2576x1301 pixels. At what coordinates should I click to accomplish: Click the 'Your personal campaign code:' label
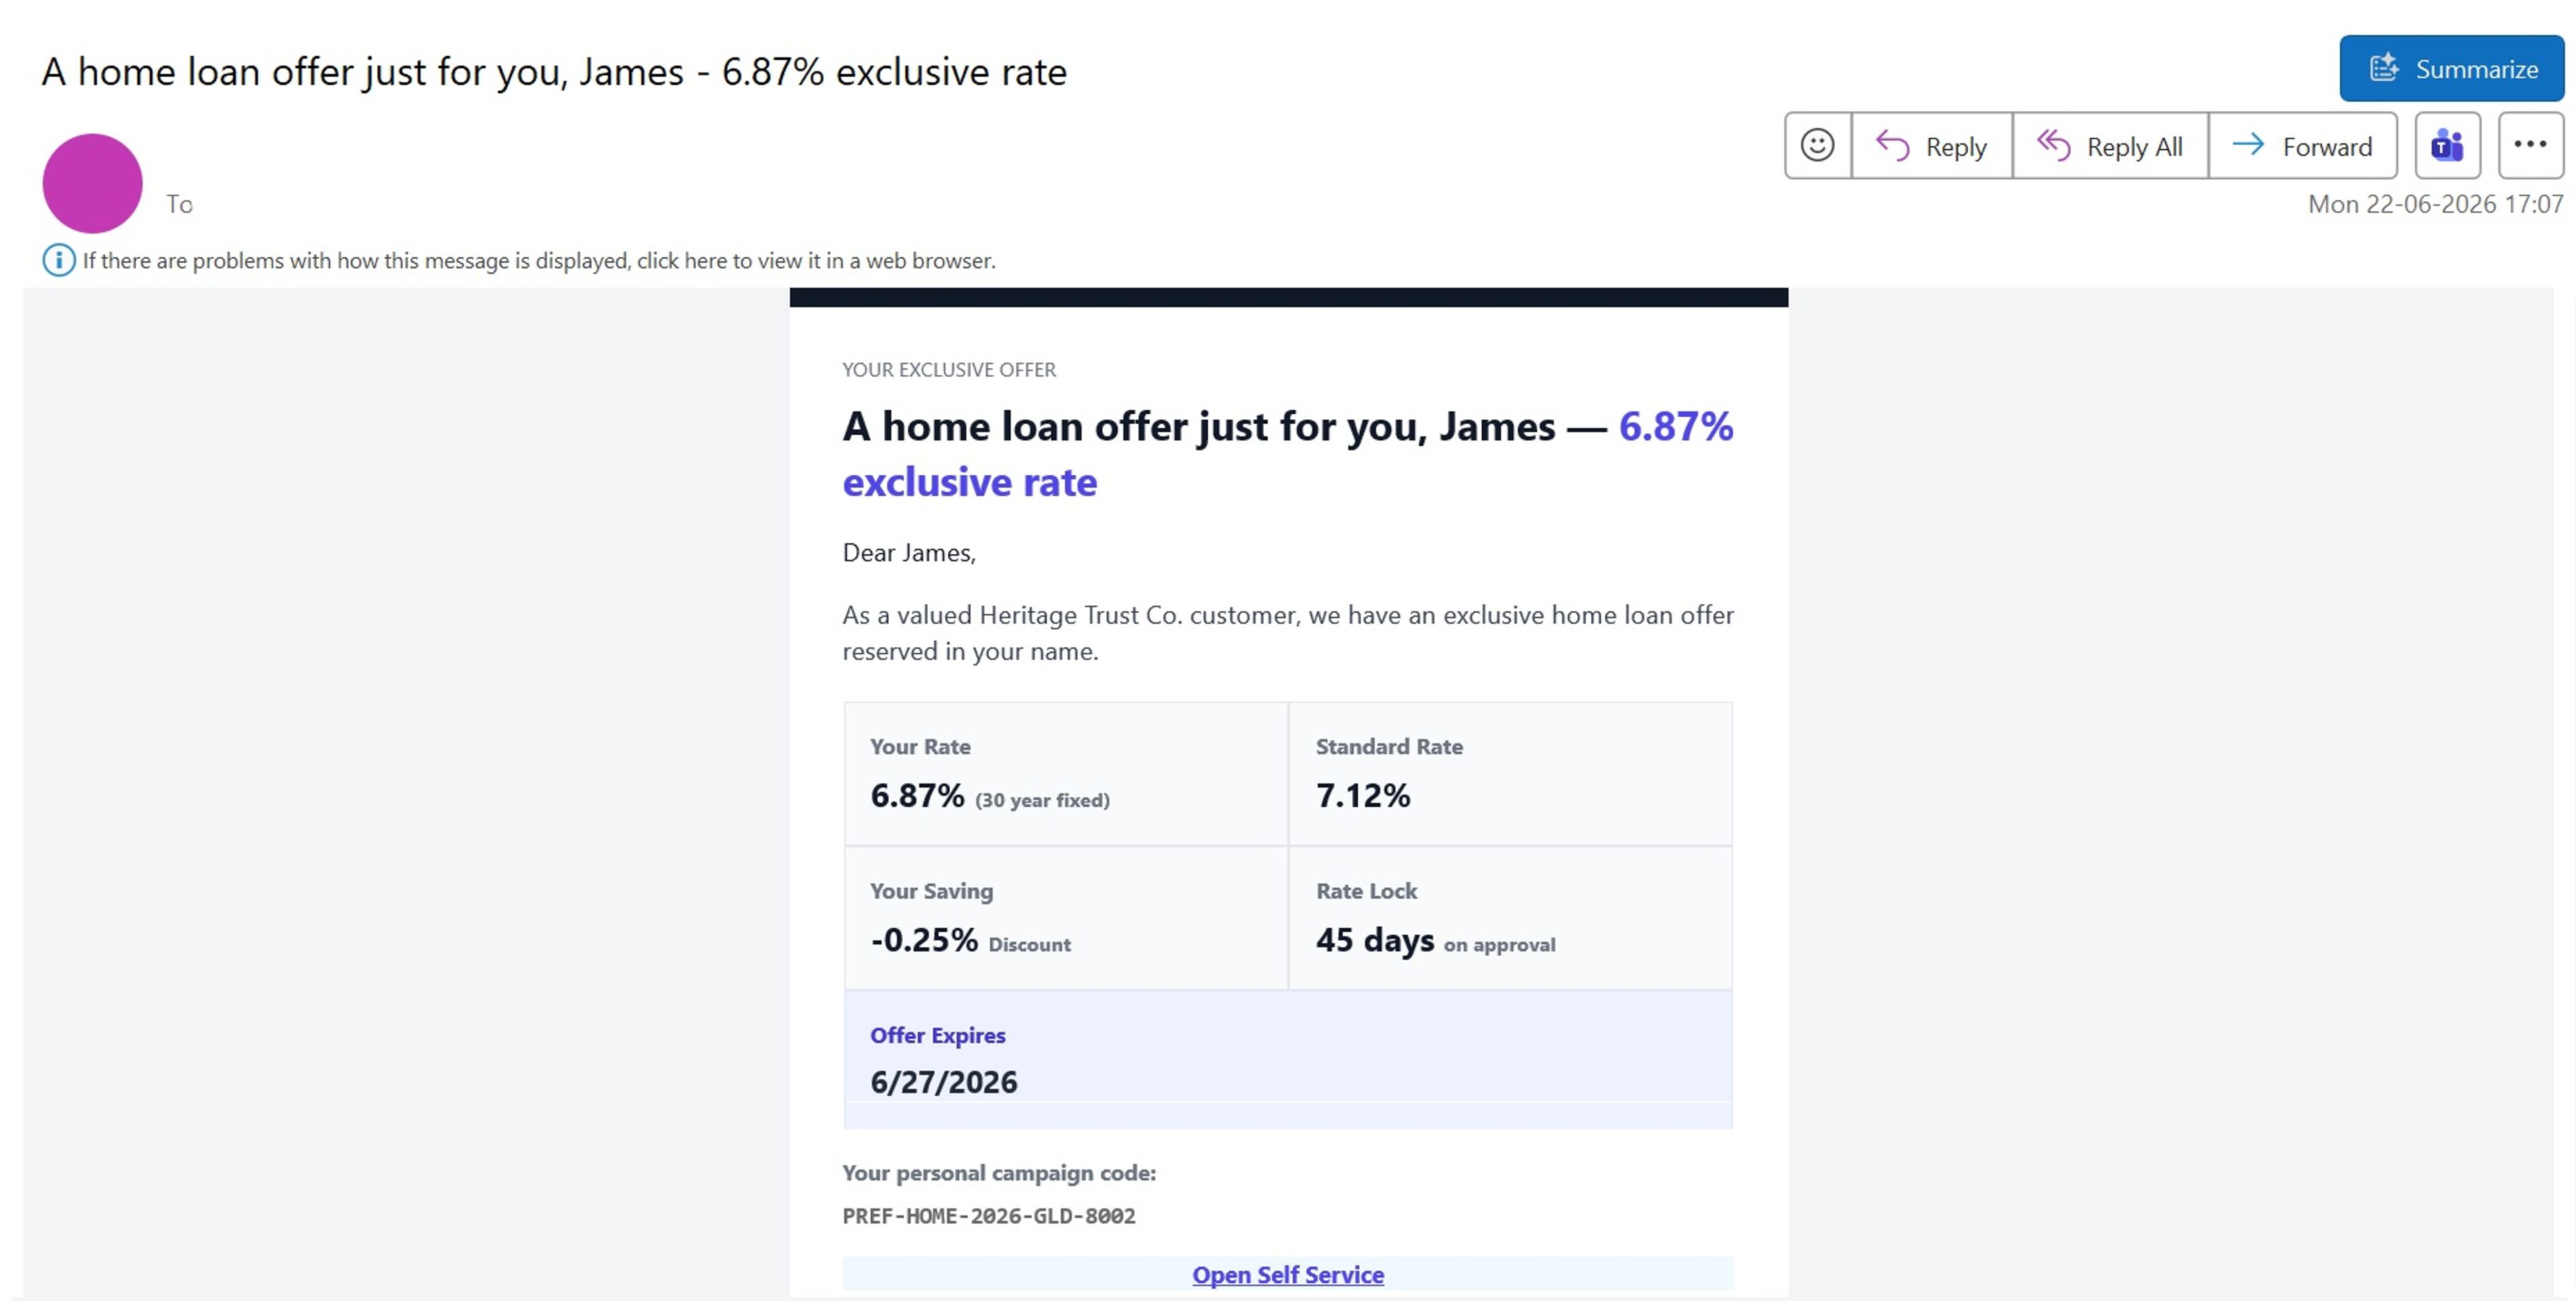click(999, 1172)
